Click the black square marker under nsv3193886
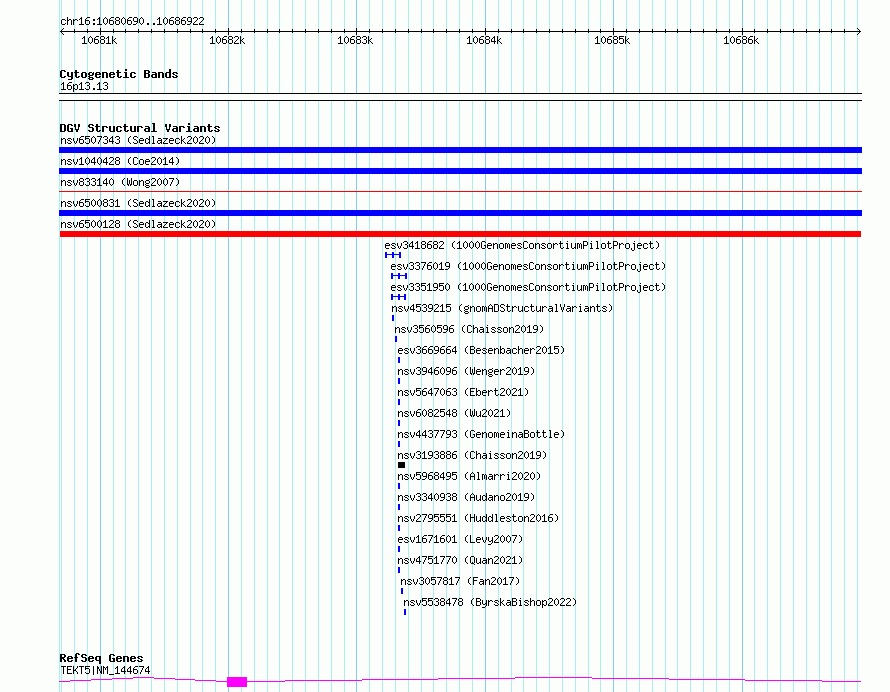Image resolution: width=890 pixels, height=692 pixels. pos(401,465)
